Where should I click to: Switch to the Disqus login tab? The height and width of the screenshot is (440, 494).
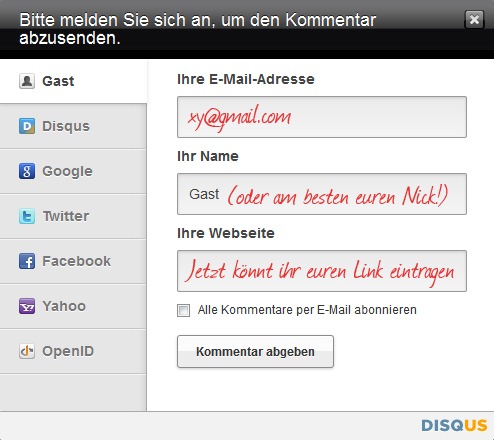point(73,126)
